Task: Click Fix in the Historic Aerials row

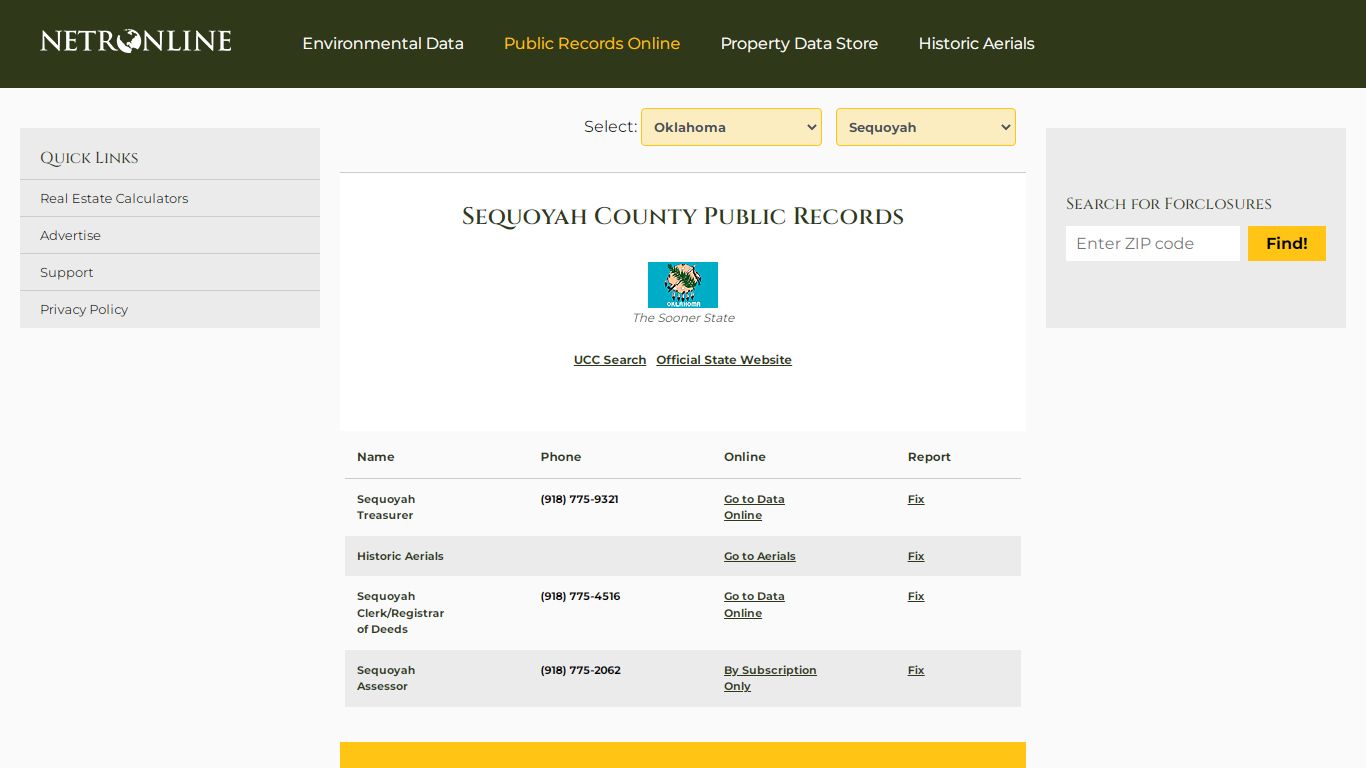Action: pyautogui.click(x=916, y=556)
